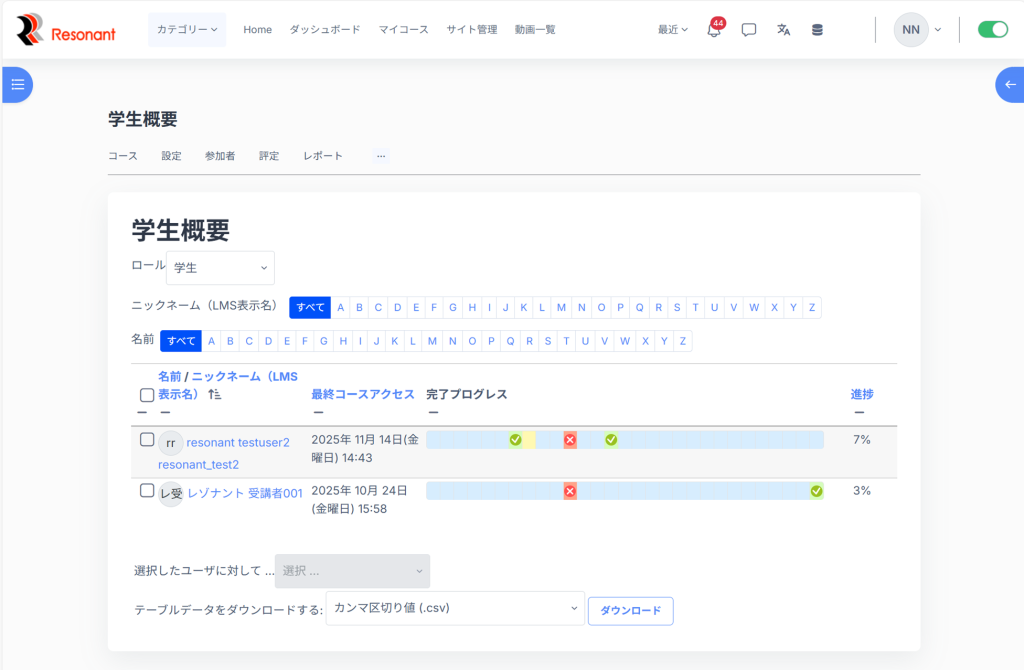Click the Resonant logo
The width and height of the screenshot is (1024, 670).
click(66, 30)
